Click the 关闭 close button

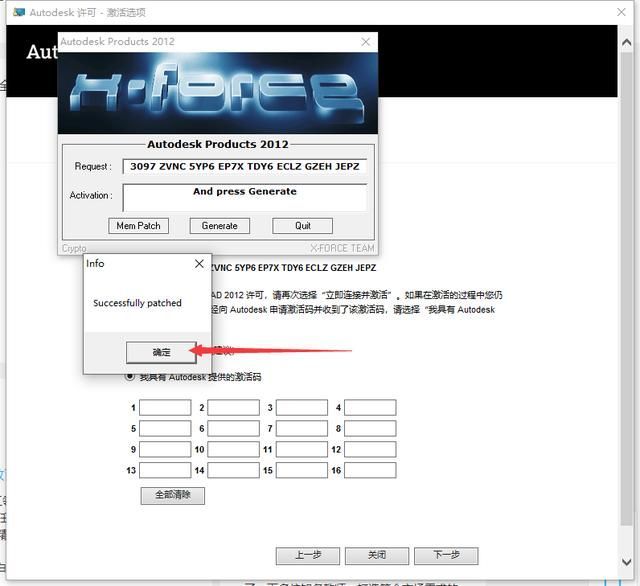376,555
